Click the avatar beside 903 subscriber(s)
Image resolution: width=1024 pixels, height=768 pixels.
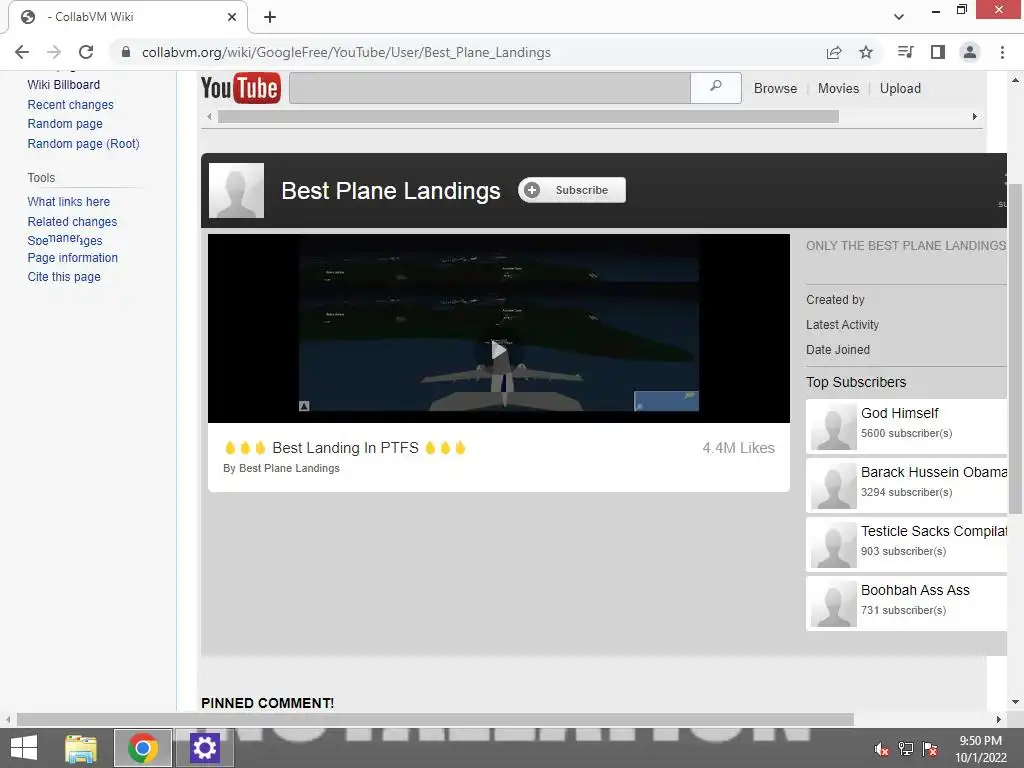[833, 545]
